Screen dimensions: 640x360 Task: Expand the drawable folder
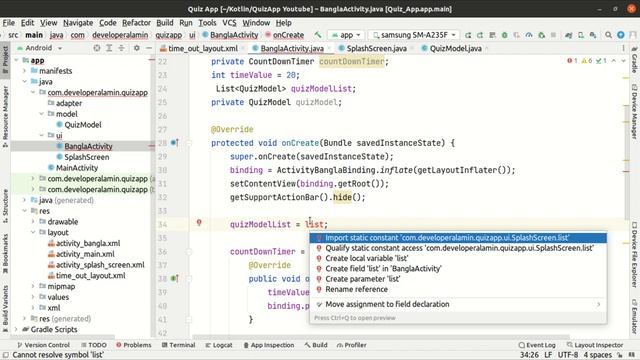pos(33,222)
